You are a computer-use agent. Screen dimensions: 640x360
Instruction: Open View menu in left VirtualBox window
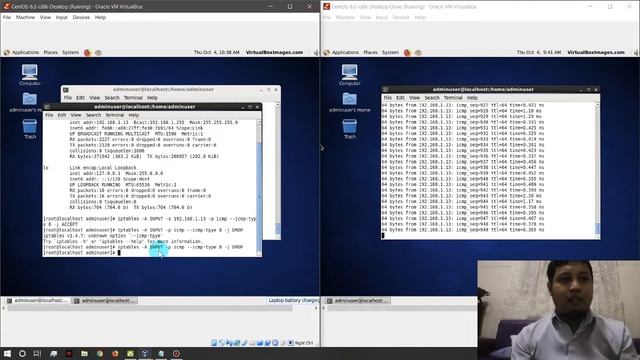(x=45, y=18)
